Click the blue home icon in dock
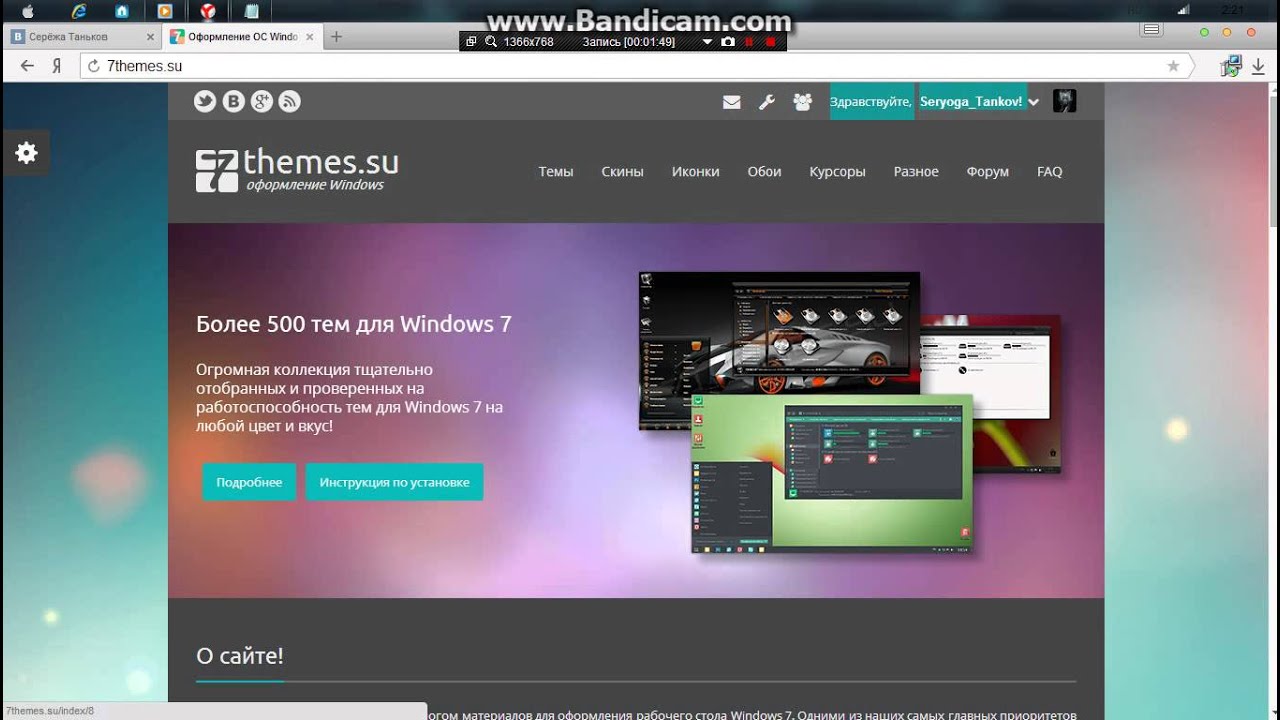The height and width of the screenshot is (720, 1280). 122,11
